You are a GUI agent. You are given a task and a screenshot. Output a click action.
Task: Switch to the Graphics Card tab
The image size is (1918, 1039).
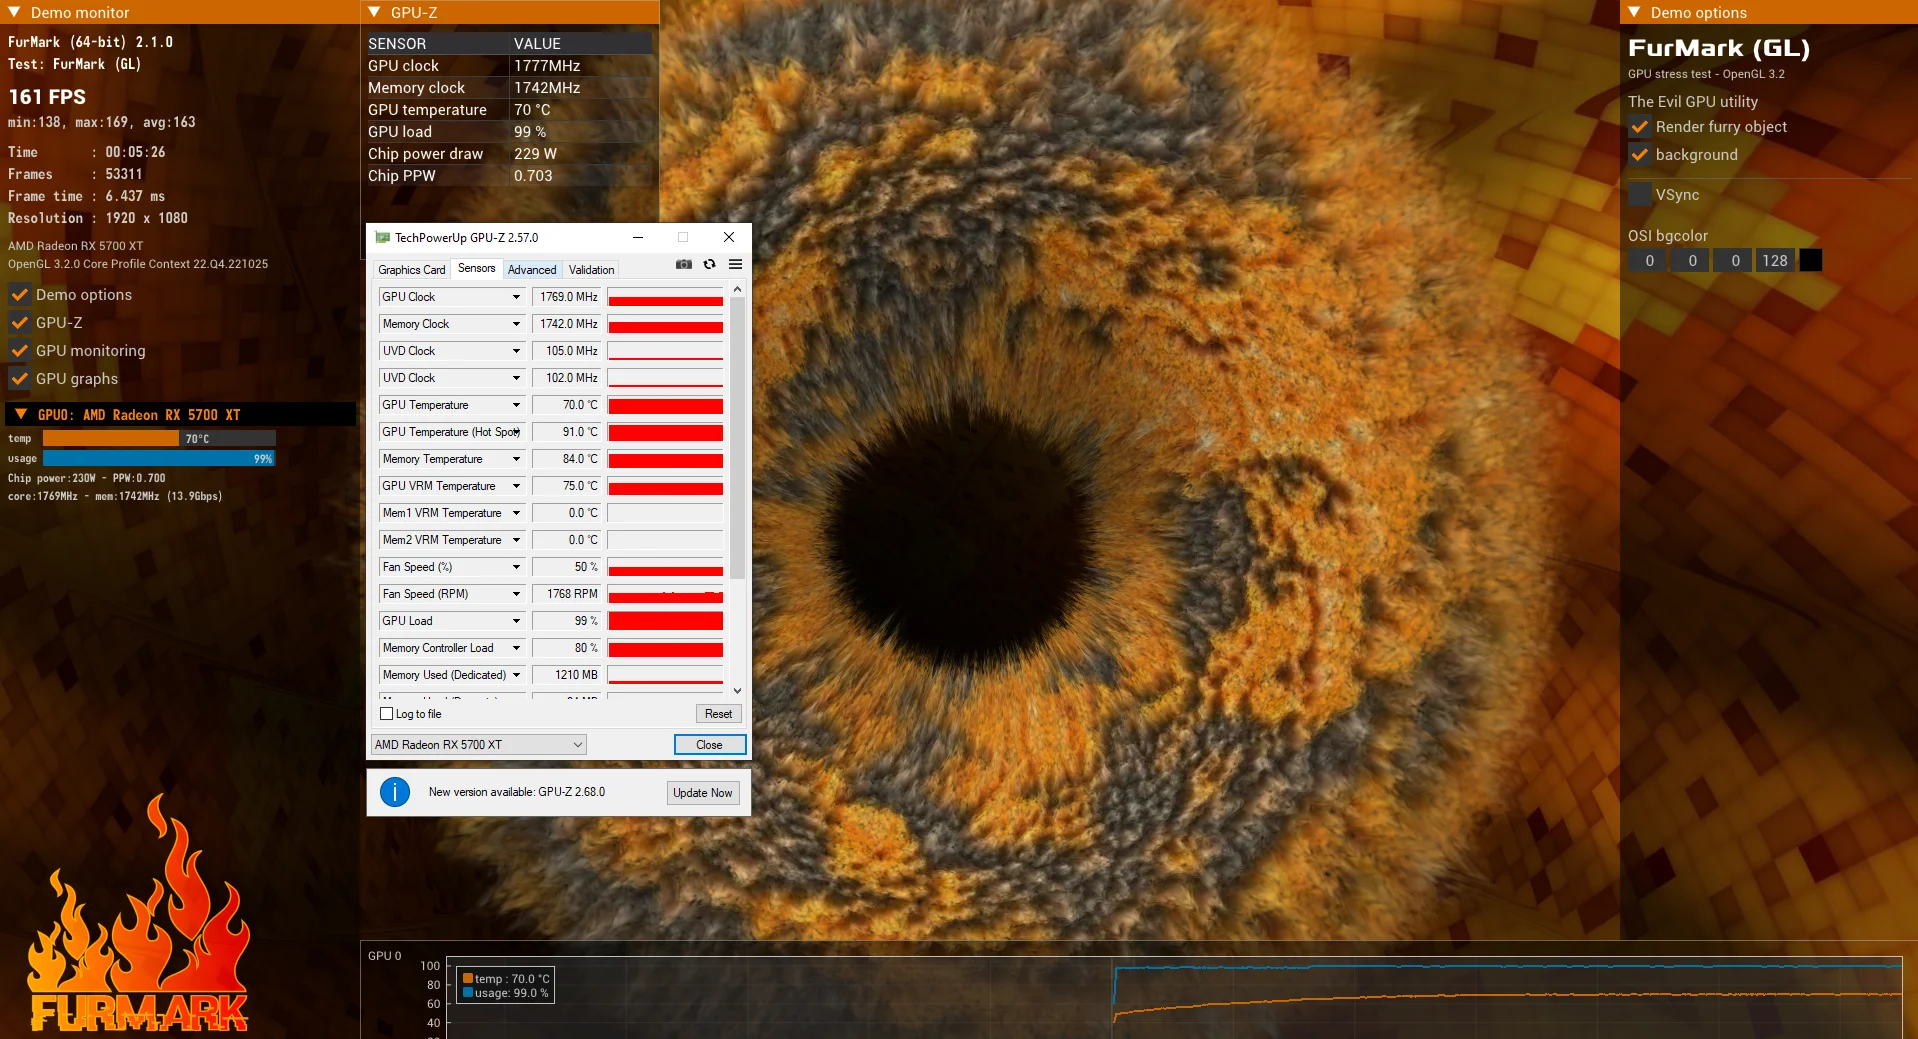(411, 270)
